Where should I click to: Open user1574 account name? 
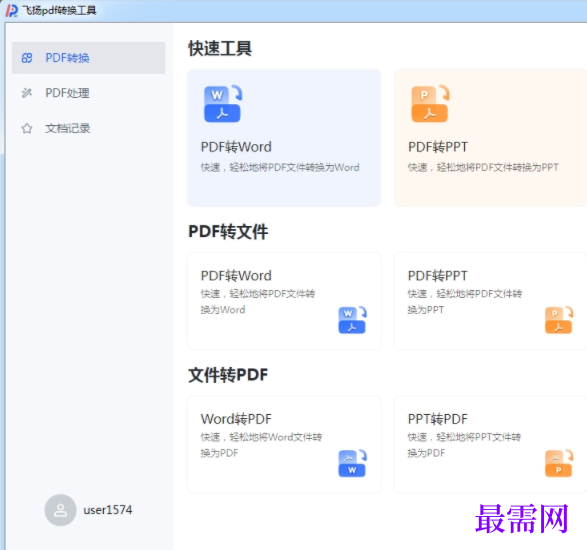108,510
